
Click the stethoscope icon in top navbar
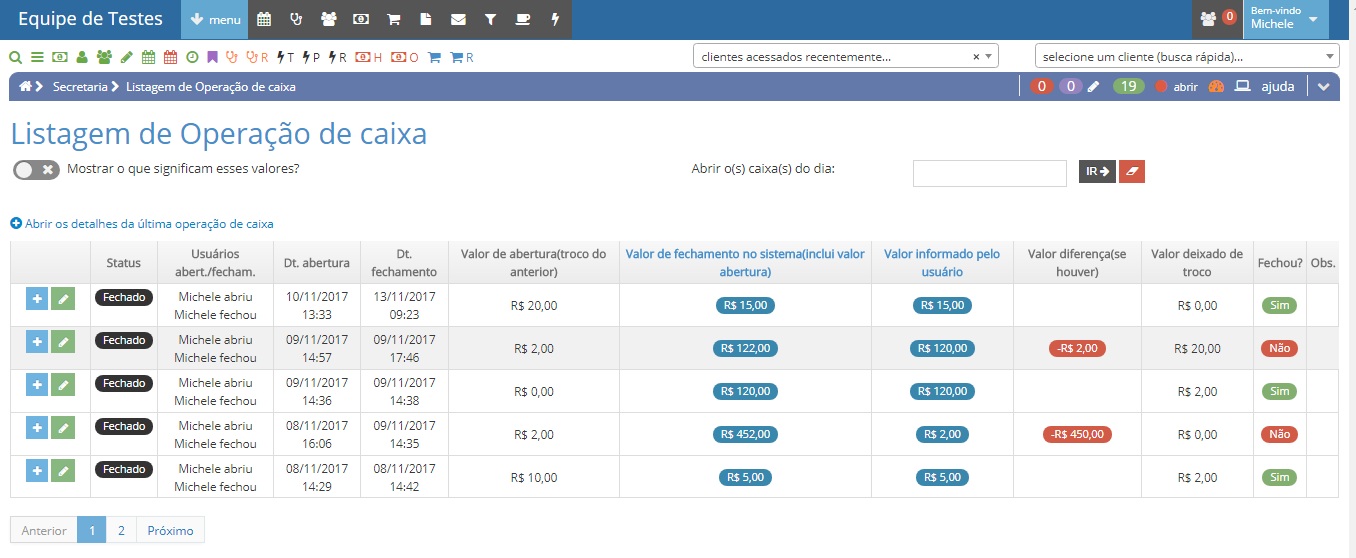click(296, 19)
